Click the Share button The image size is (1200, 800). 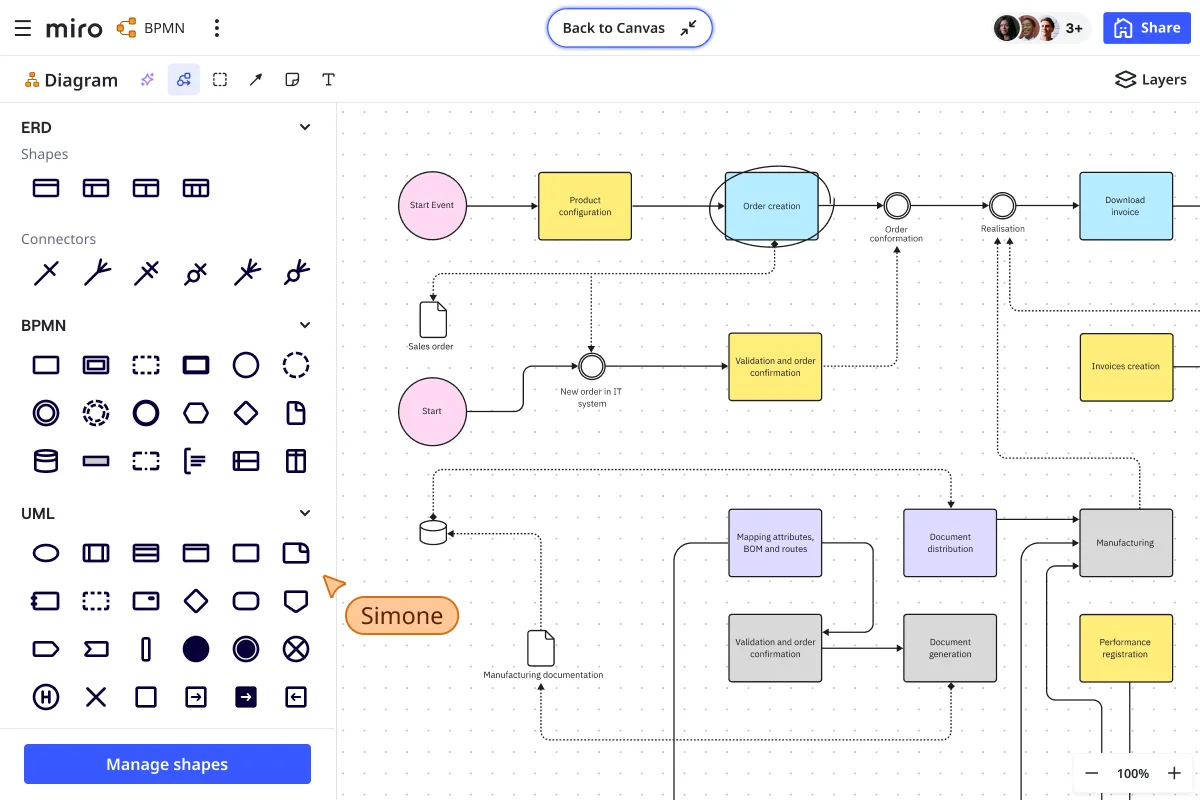click(1147, 28)
